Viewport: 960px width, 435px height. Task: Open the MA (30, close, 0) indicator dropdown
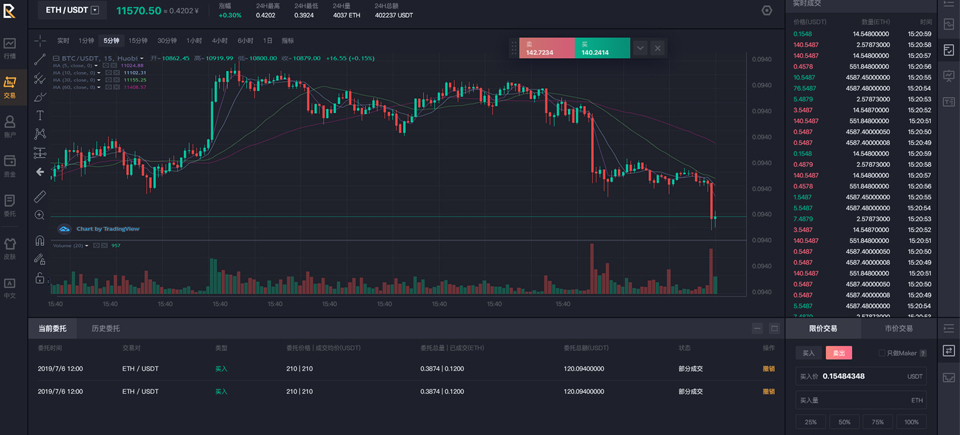point(99,80)
